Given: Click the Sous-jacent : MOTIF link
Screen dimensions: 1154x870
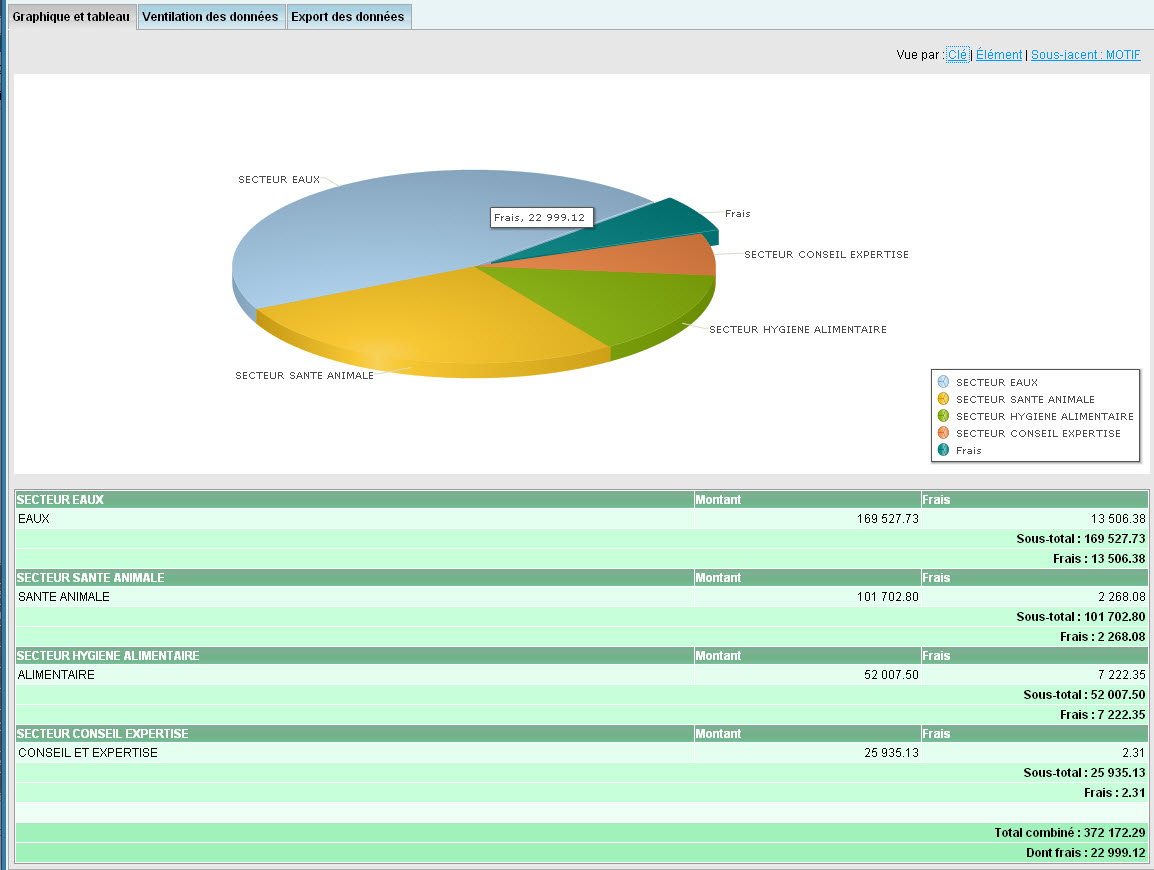Looking at the screenshot, I should (1086, 54).
